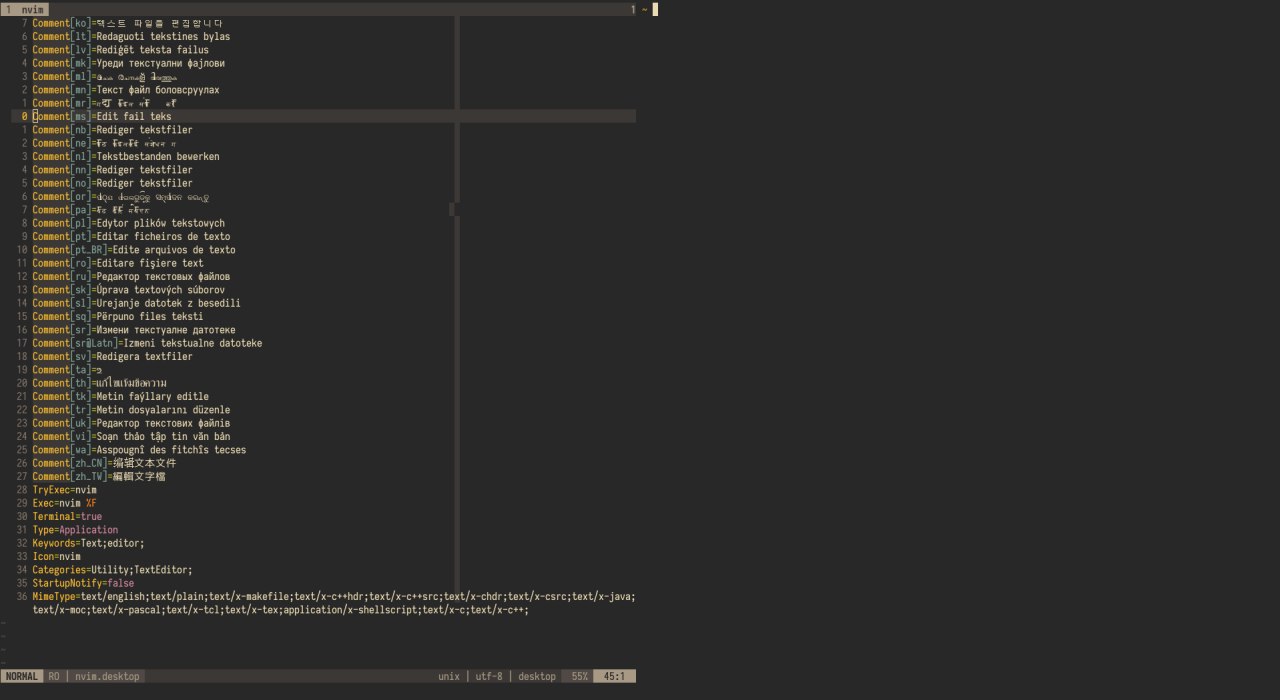The height and width of the screenshot is (700, 1280).
Task: Click the Comment[lv] line
Action: (x=120, y=50)
